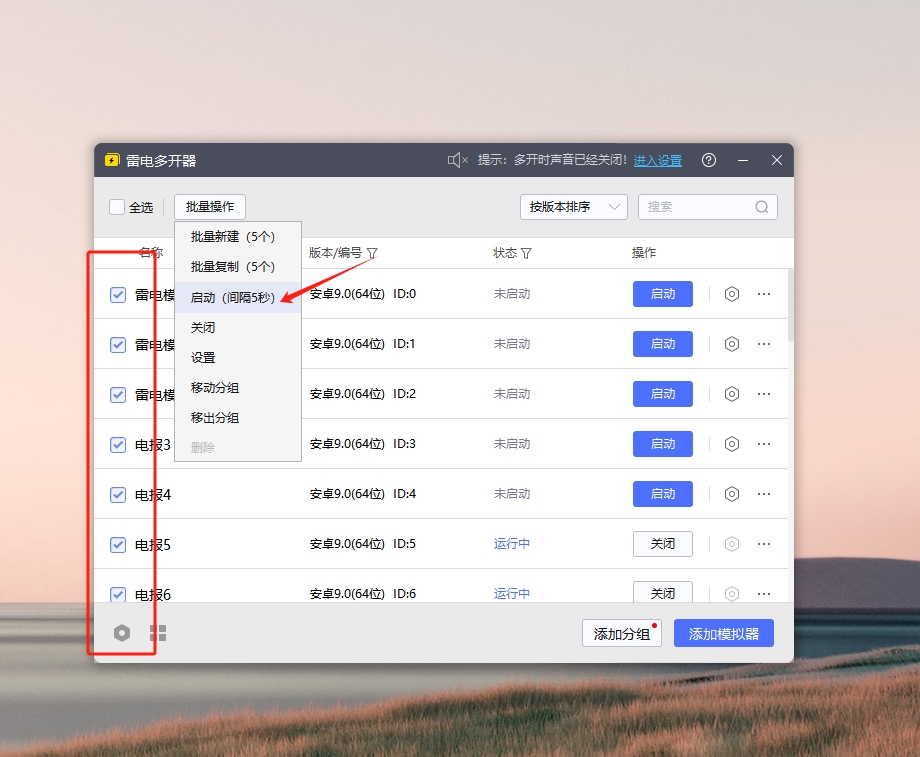Open the 按版本排序 sort dropdown
Screen dimensions: 920x757
click(x=573, y=207)
